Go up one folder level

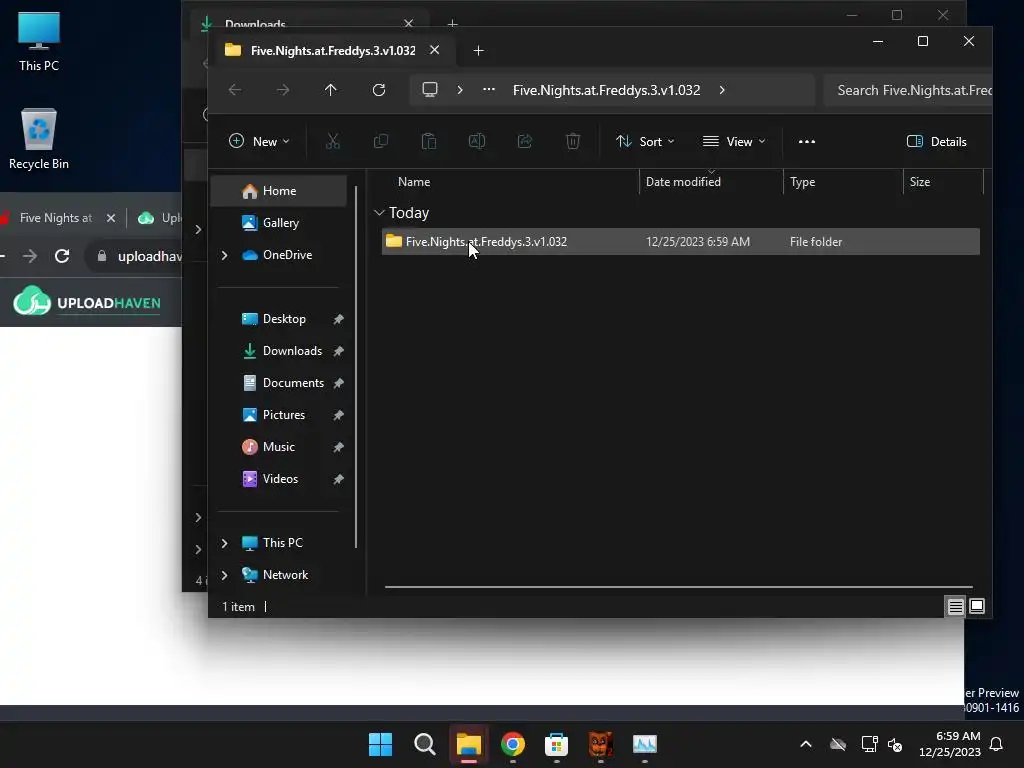(330, 90)
